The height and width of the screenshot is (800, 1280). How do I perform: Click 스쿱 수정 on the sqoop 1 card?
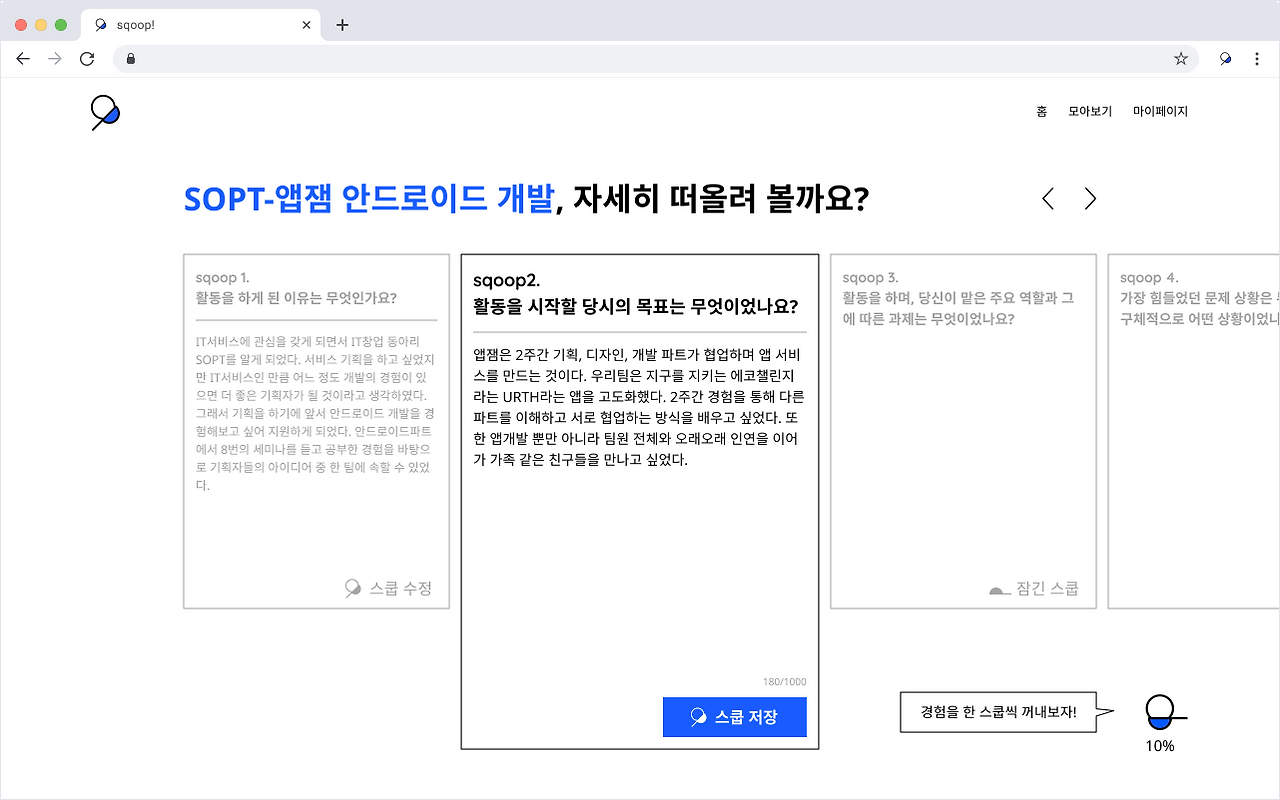(388, 588)
